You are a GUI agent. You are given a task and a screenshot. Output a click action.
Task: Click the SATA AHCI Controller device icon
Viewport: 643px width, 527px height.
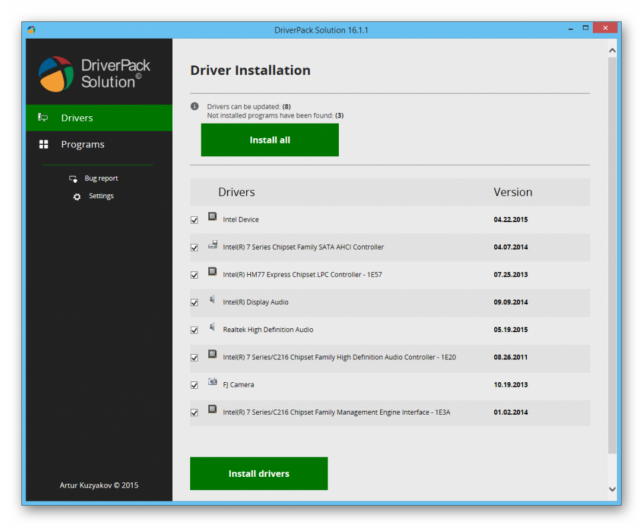[x=212, y=244]
